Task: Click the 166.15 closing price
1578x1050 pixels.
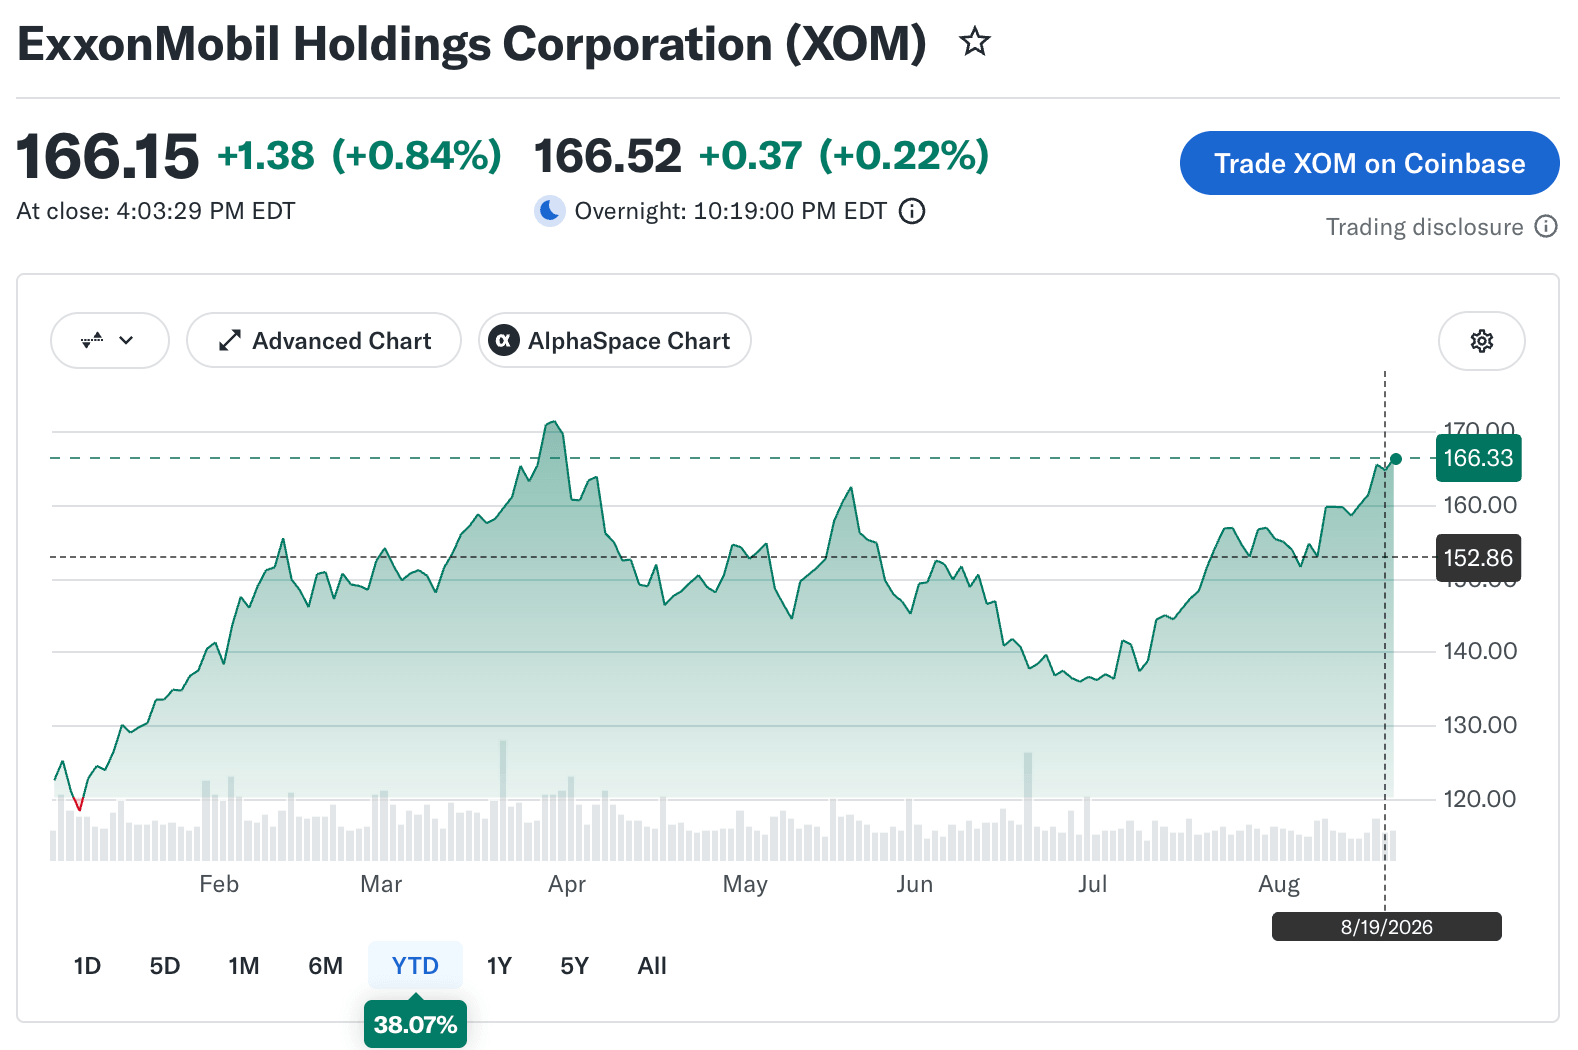Action: 108,157
